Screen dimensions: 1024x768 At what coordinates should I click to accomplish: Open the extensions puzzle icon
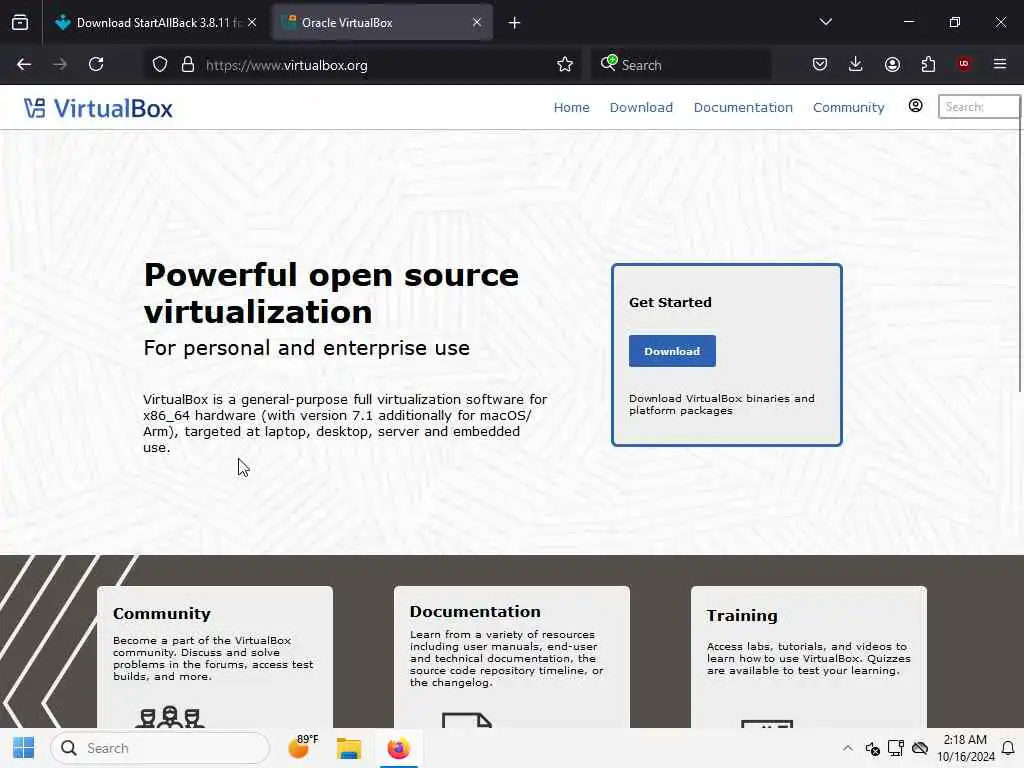point(928,65)
